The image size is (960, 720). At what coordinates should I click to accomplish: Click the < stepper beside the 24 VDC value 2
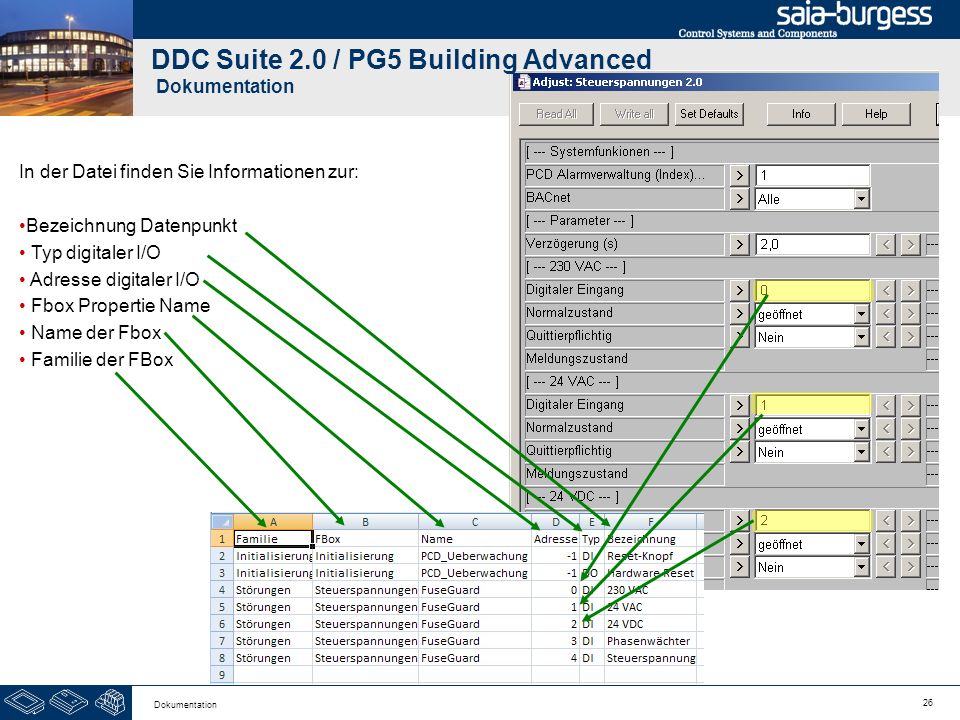click(x=885, y=520)
